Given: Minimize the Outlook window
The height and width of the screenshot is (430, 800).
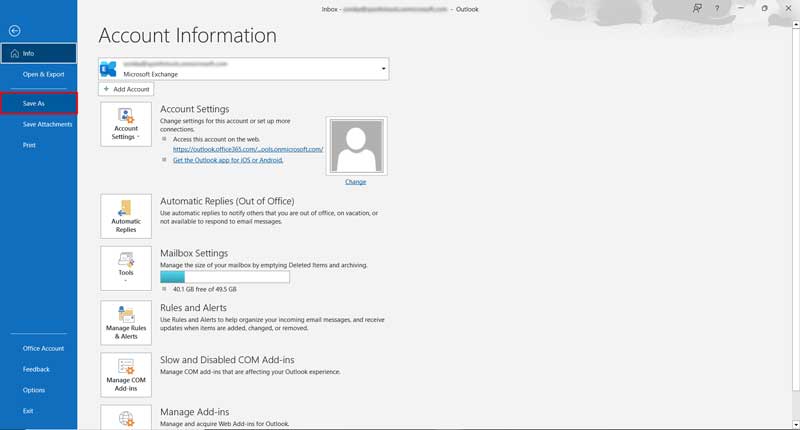Looking at the screenshot, I should click(741, 8).
